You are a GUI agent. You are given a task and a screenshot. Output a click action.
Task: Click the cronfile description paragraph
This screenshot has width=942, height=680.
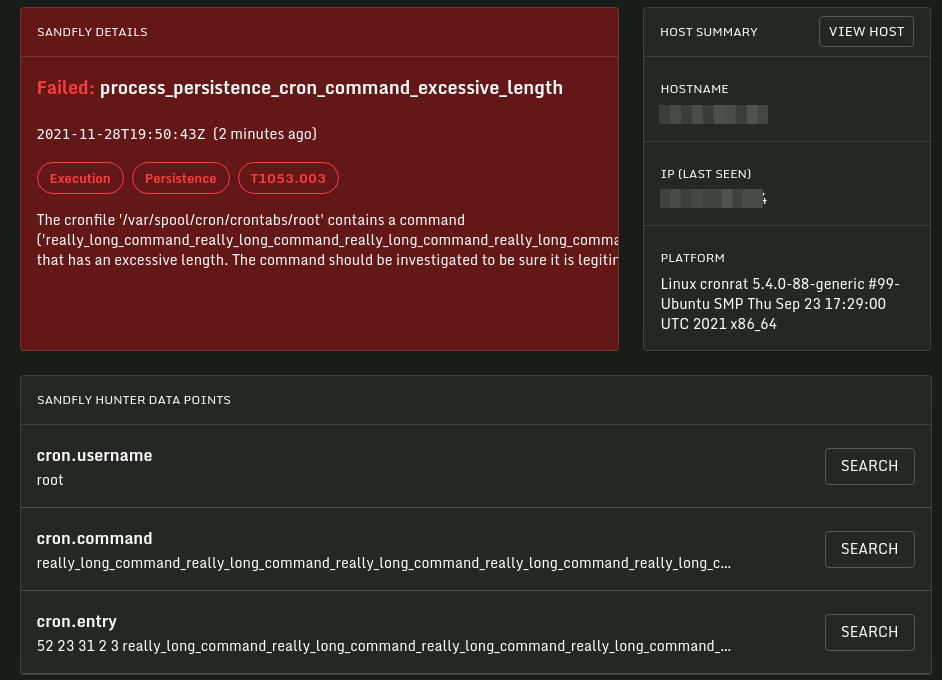tap(327, 240)
